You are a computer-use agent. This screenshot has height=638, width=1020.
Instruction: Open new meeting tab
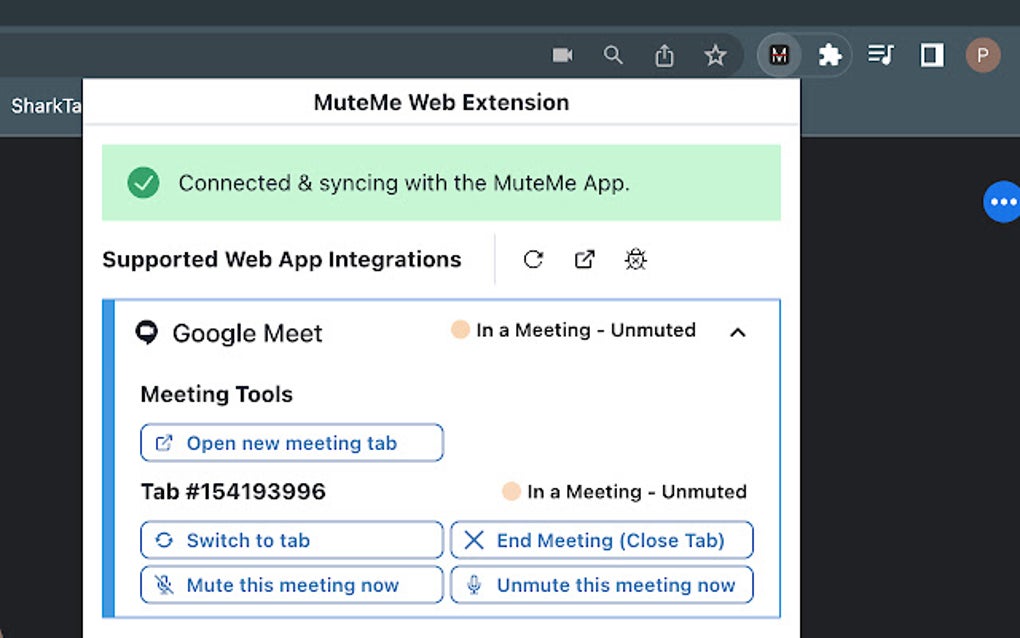pos(291,442)
